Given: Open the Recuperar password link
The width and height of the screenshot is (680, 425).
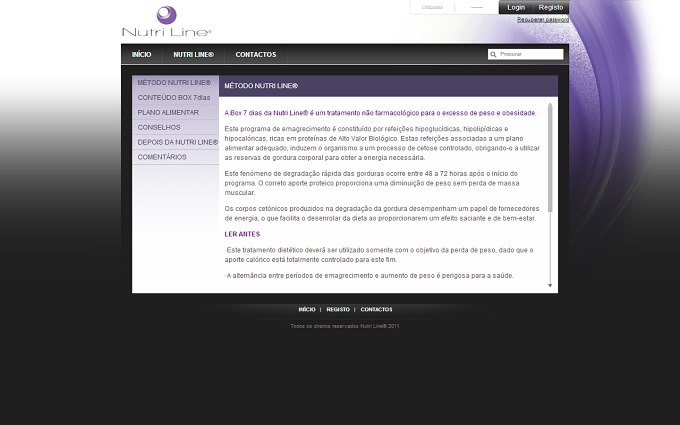Looking at the screenshot, I should (x=543, y=20).
